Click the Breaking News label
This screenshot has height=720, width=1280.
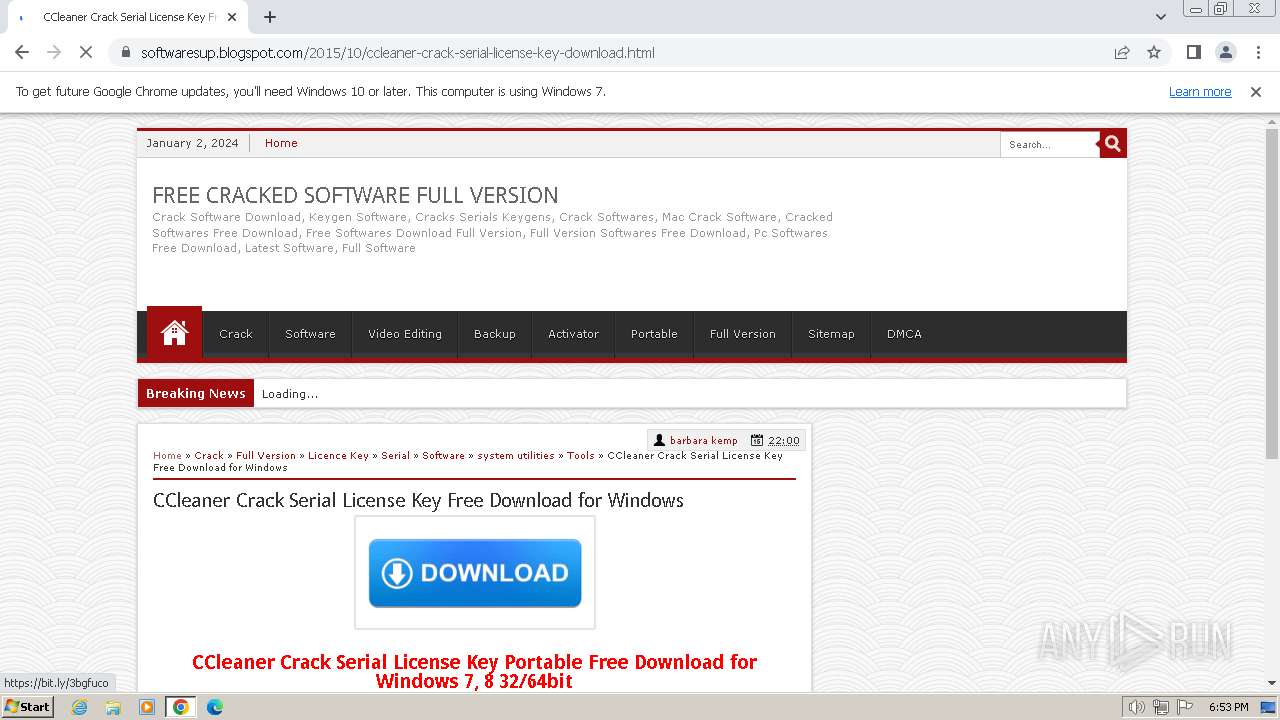point(196,393)
